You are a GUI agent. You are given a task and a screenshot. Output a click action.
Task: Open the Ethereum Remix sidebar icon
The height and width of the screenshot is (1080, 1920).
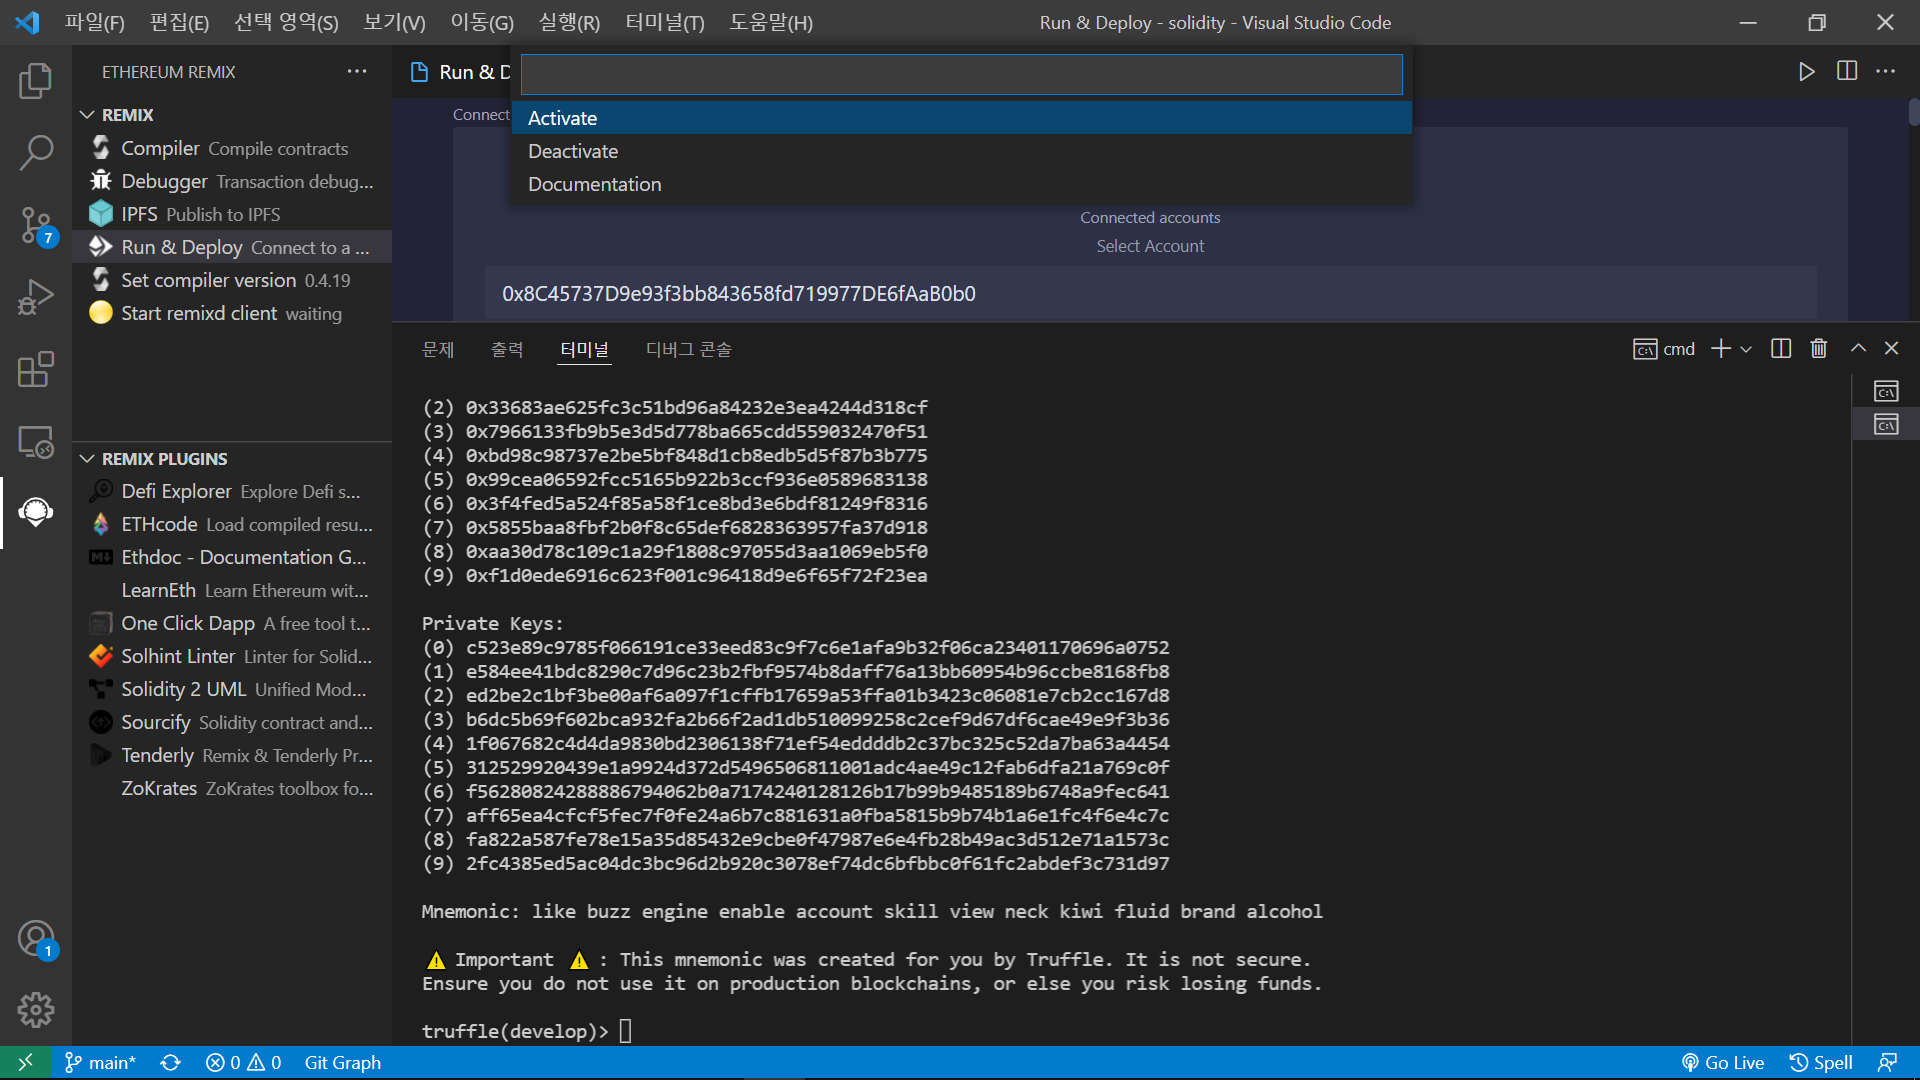click(35, 512)
